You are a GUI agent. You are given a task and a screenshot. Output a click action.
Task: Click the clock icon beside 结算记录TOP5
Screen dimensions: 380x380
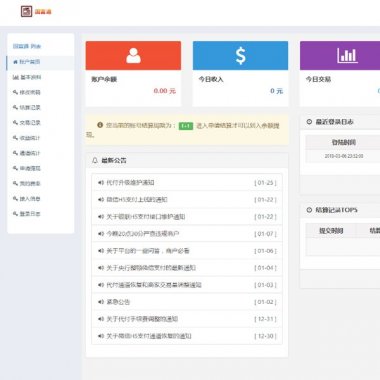point(309,210)
